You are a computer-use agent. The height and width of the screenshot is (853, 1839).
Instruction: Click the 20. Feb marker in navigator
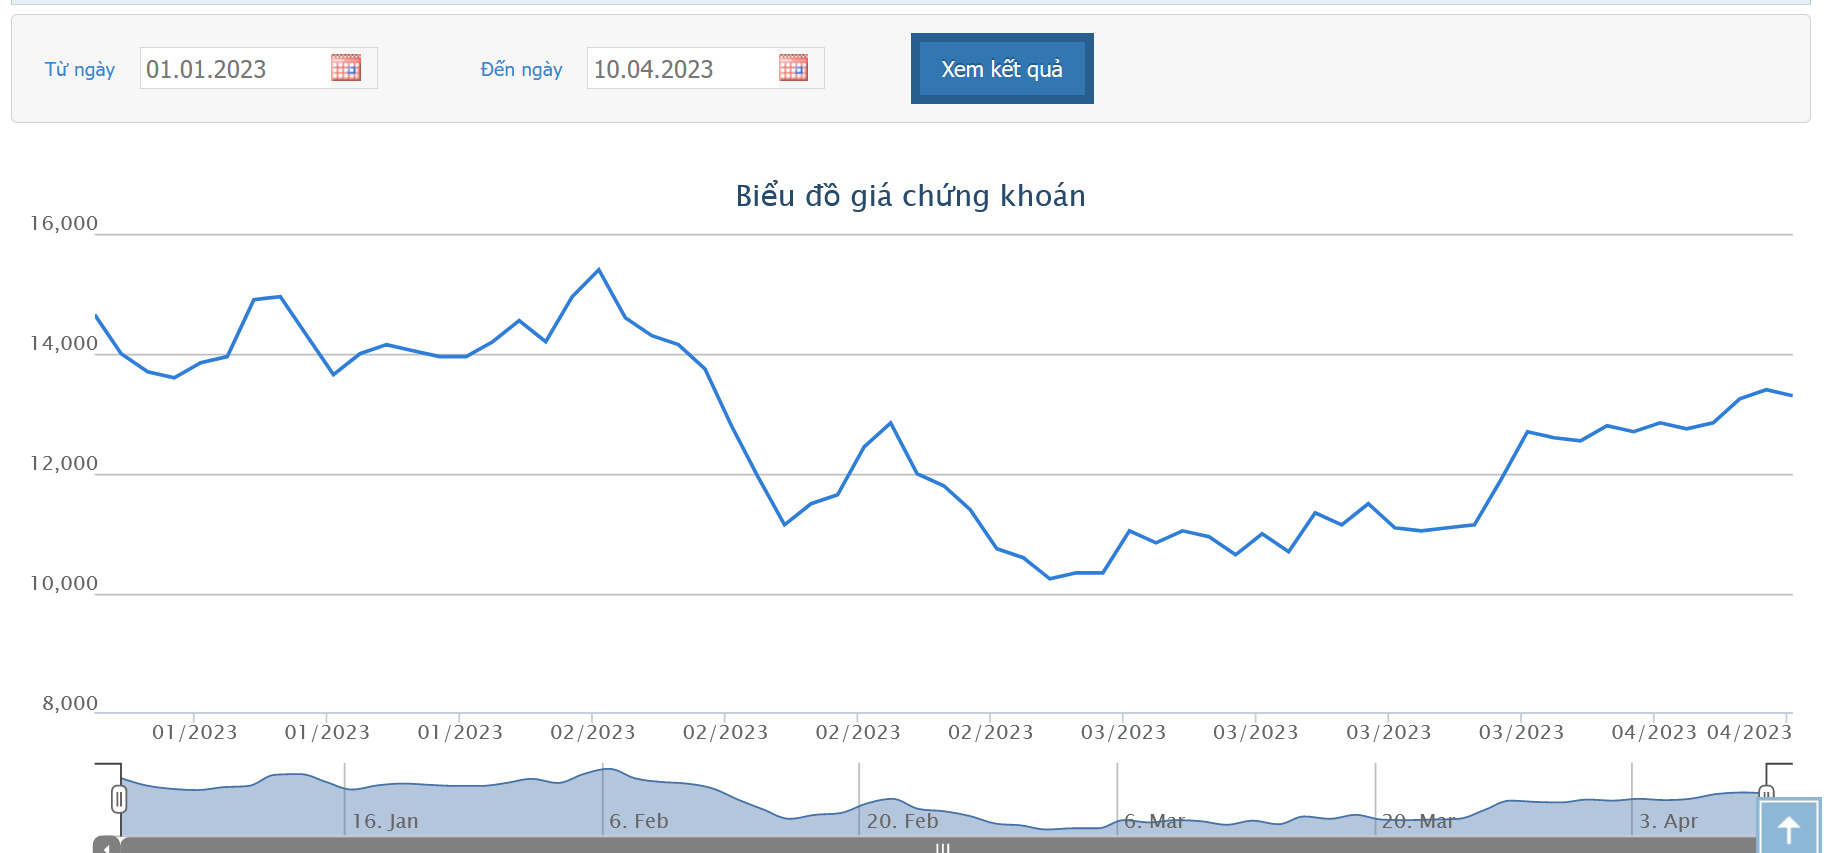[903, 821]
